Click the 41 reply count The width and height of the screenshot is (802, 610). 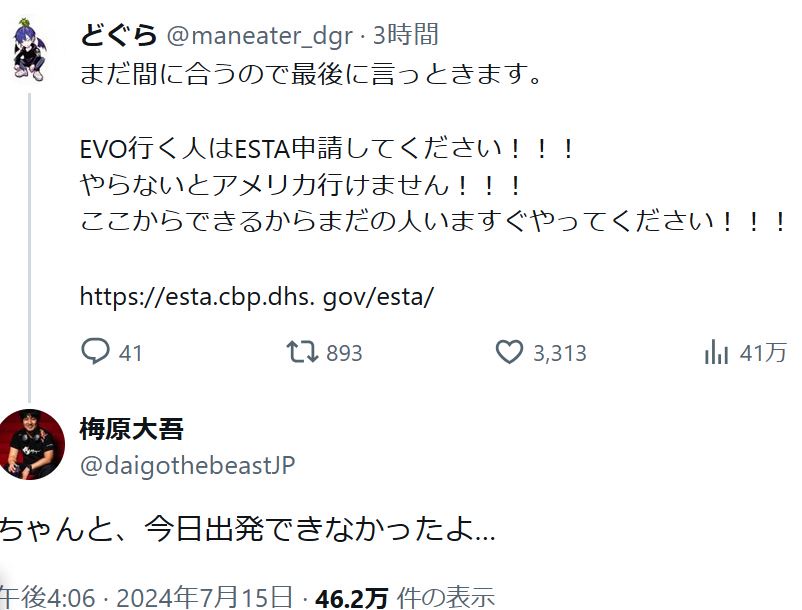coord(130,353)
